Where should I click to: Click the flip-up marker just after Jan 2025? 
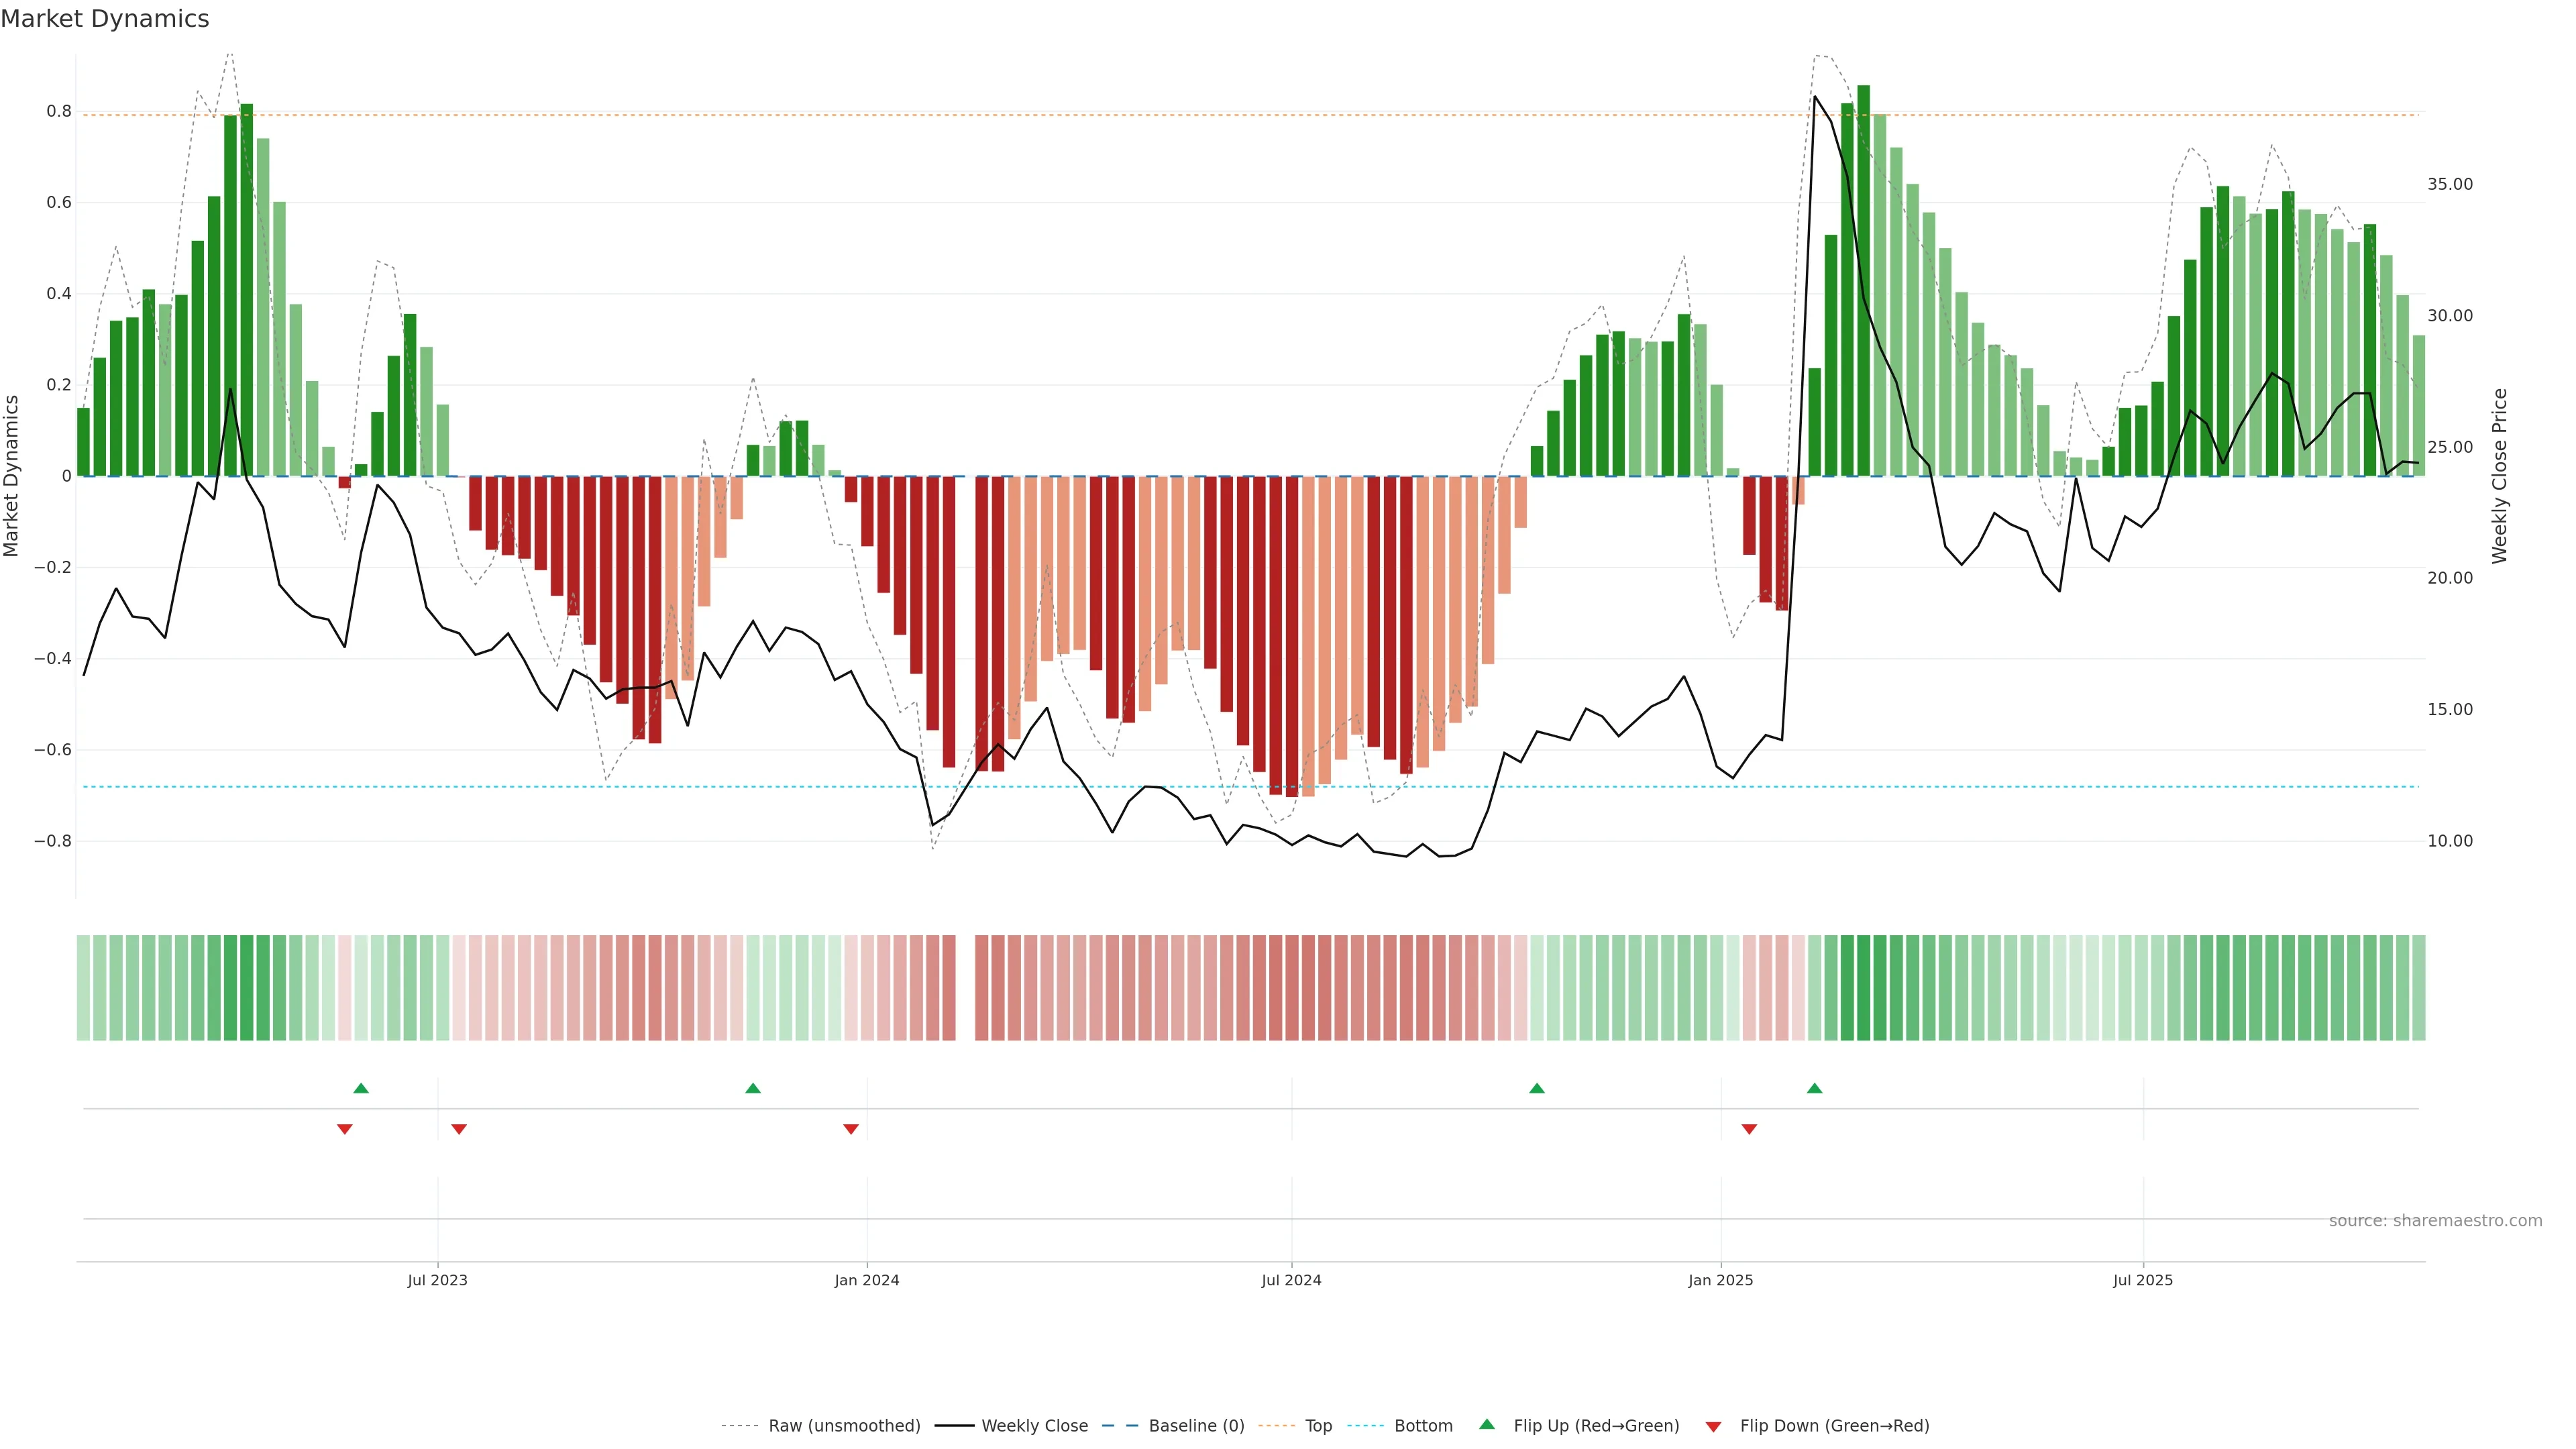click(1814, 1088)
